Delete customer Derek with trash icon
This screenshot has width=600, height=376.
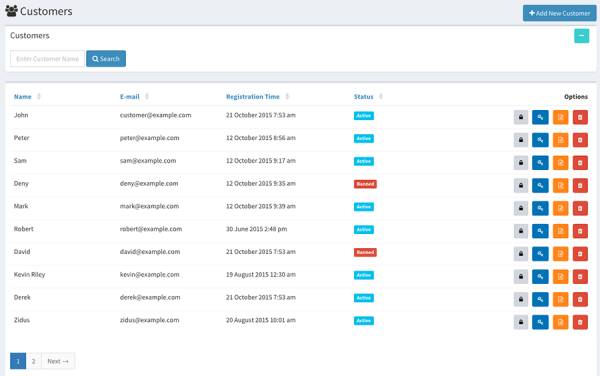click(580, 299)
